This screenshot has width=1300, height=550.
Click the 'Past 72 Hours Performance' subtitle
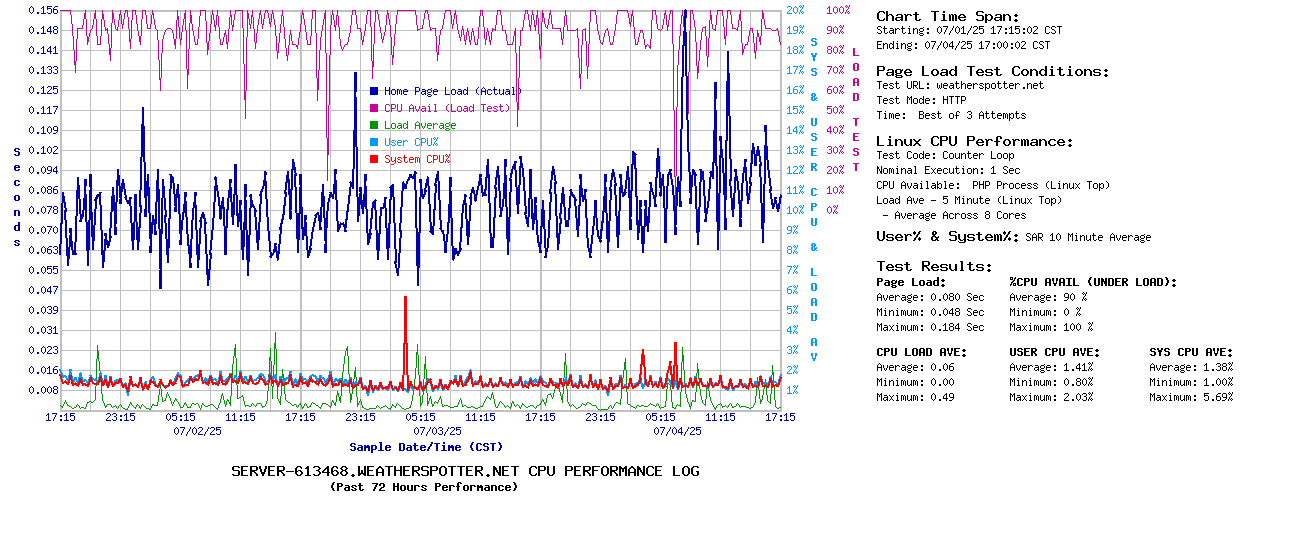[x=424, y=487]
